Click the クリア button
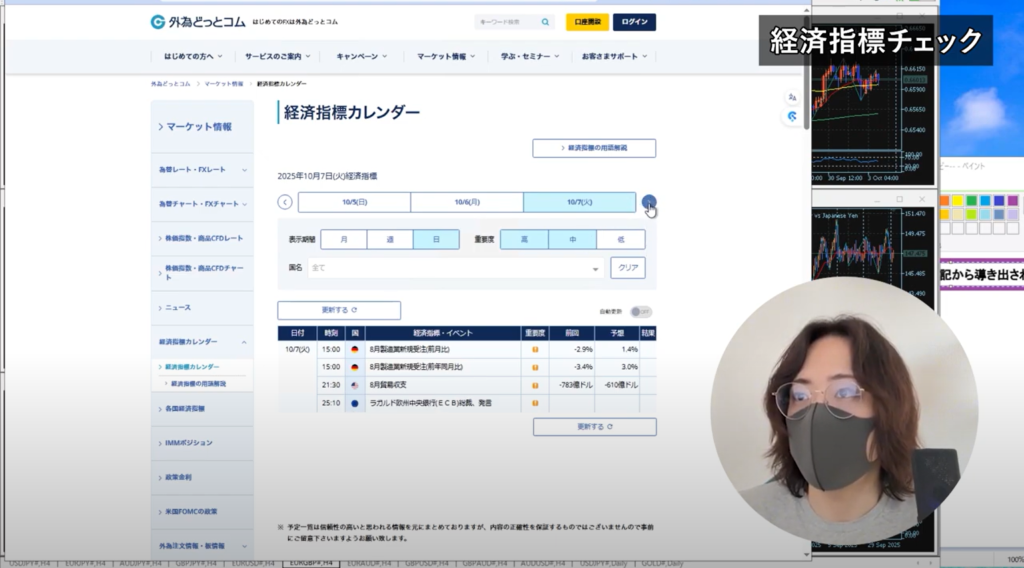1024x568 pixels. click(x=627, y=268)
